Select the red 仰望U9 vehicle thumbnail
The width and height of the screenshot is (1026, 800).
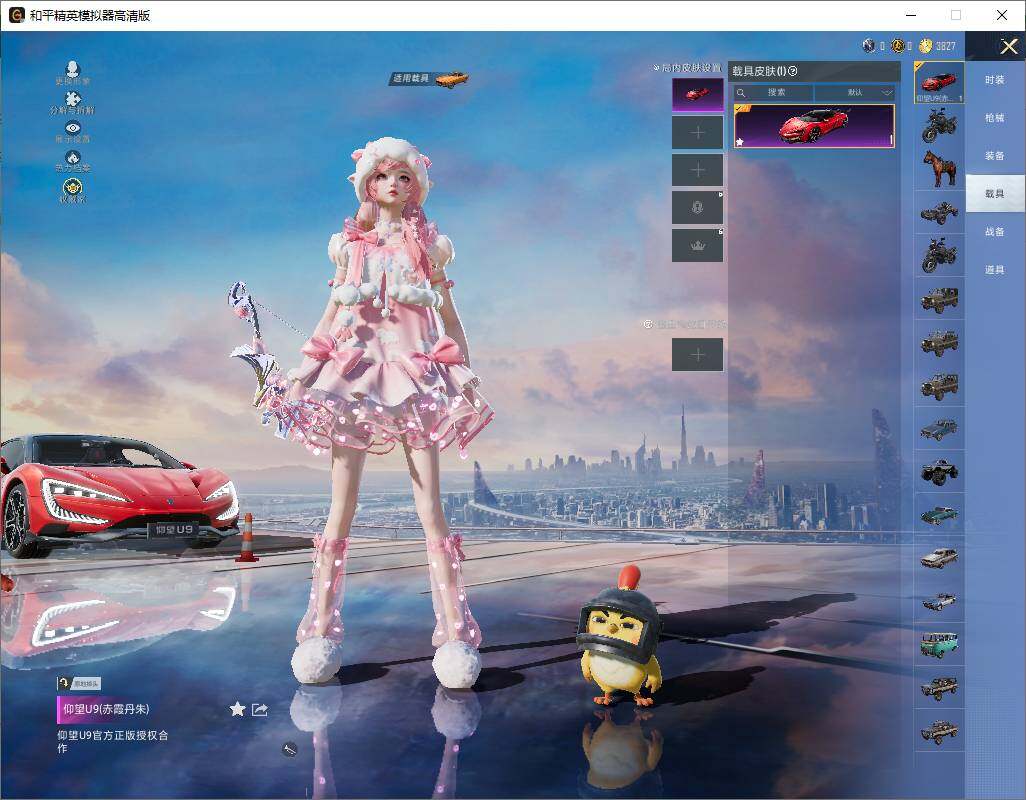[x=939, y=82]
